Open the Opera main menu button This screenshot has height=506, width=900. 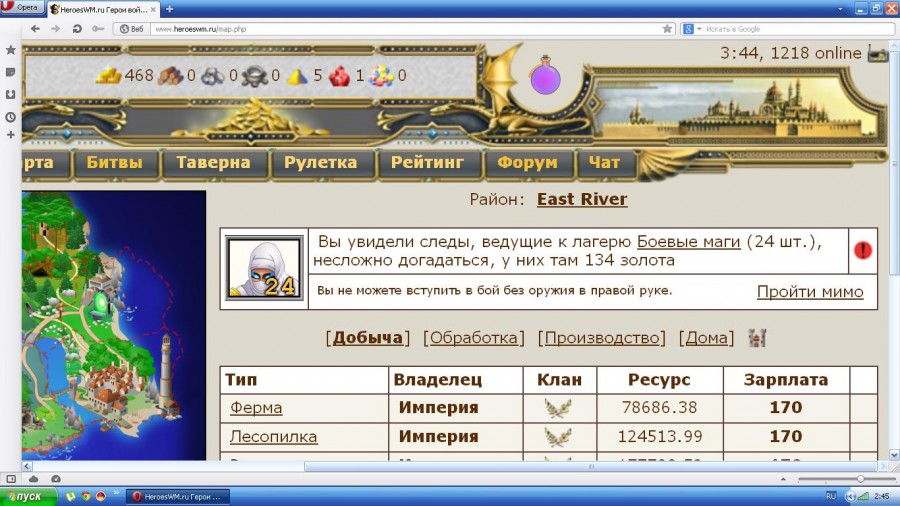pos(22,8)
